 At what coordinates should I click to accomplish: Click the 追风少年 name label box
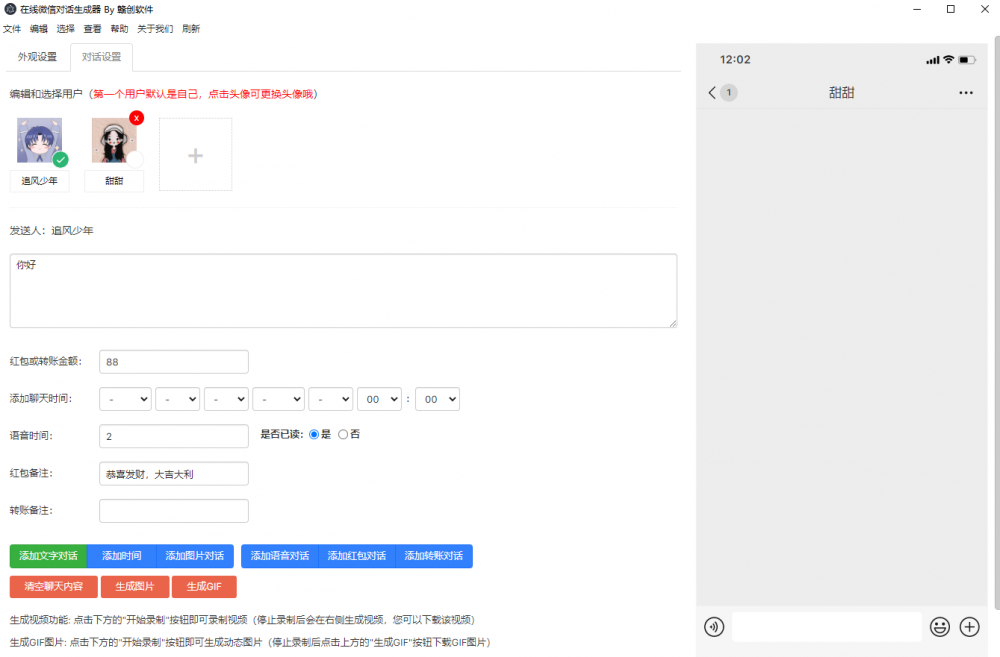[40, 181]
